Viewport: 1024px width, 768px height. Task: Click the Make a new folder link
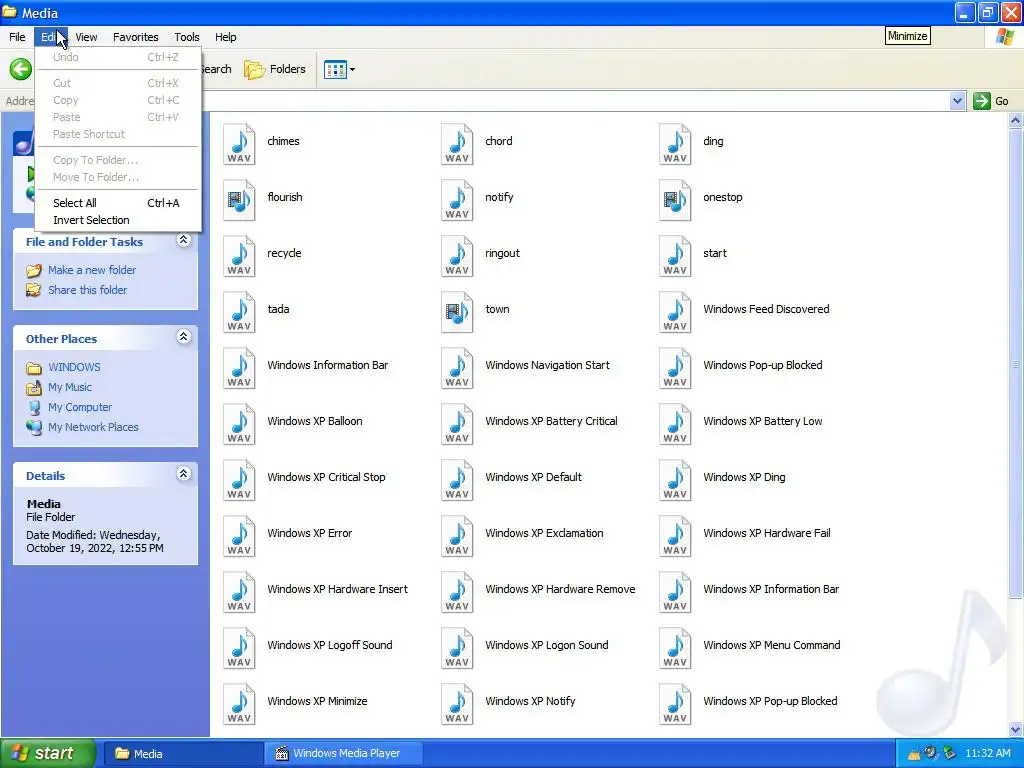click(x=92, y=270)
